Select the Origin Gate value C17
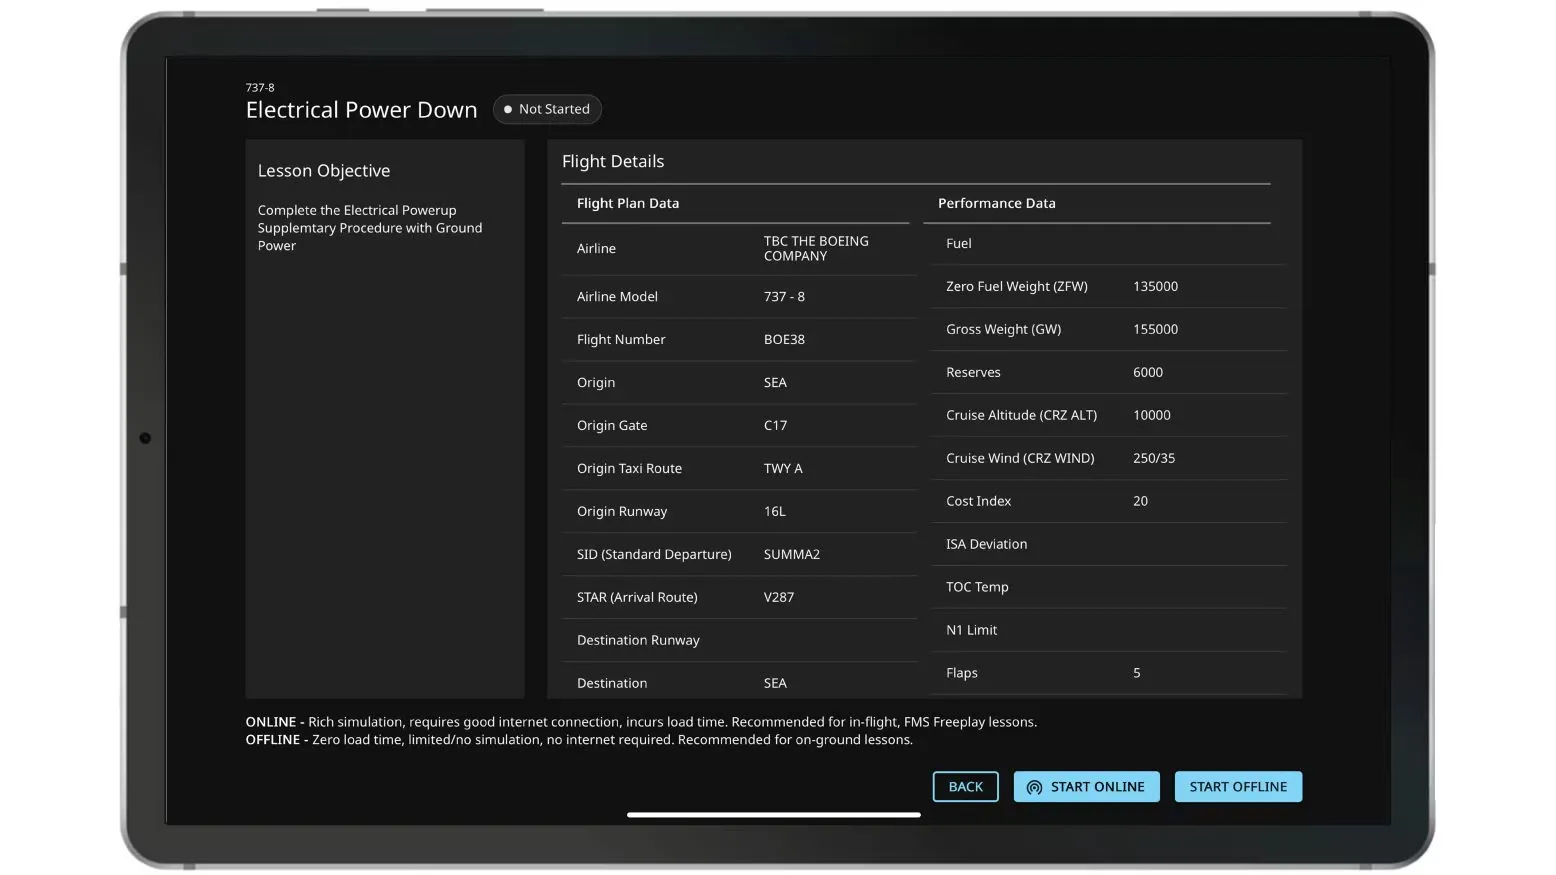 [775, 426]
